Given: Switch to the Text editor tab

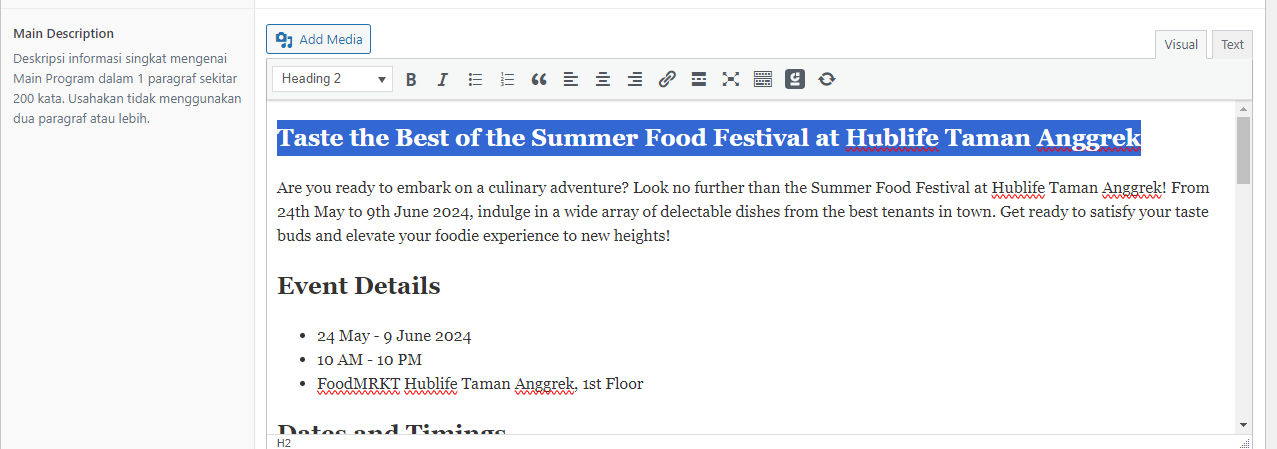Looking at the screenshot, I should point(1232,45).
